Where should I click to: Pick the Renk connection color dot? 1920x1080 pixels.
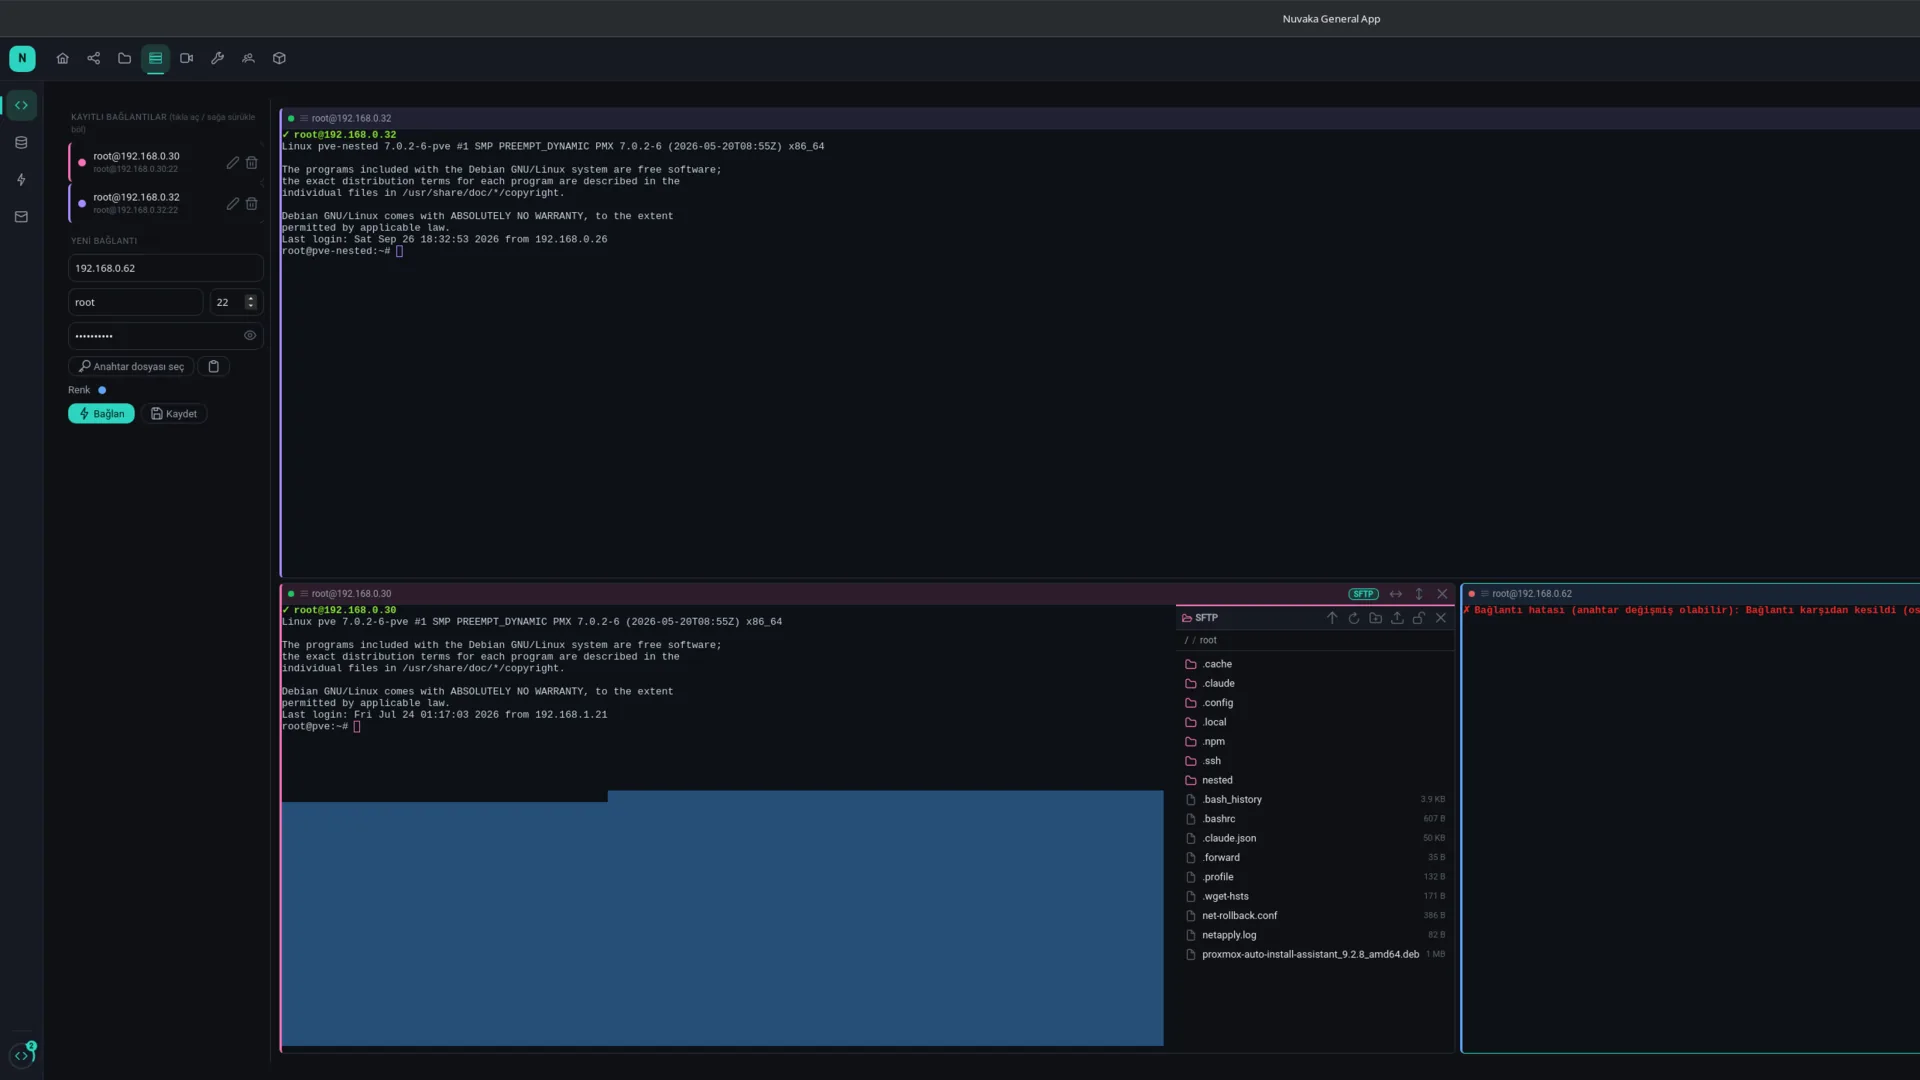click(x=102, y=390)
